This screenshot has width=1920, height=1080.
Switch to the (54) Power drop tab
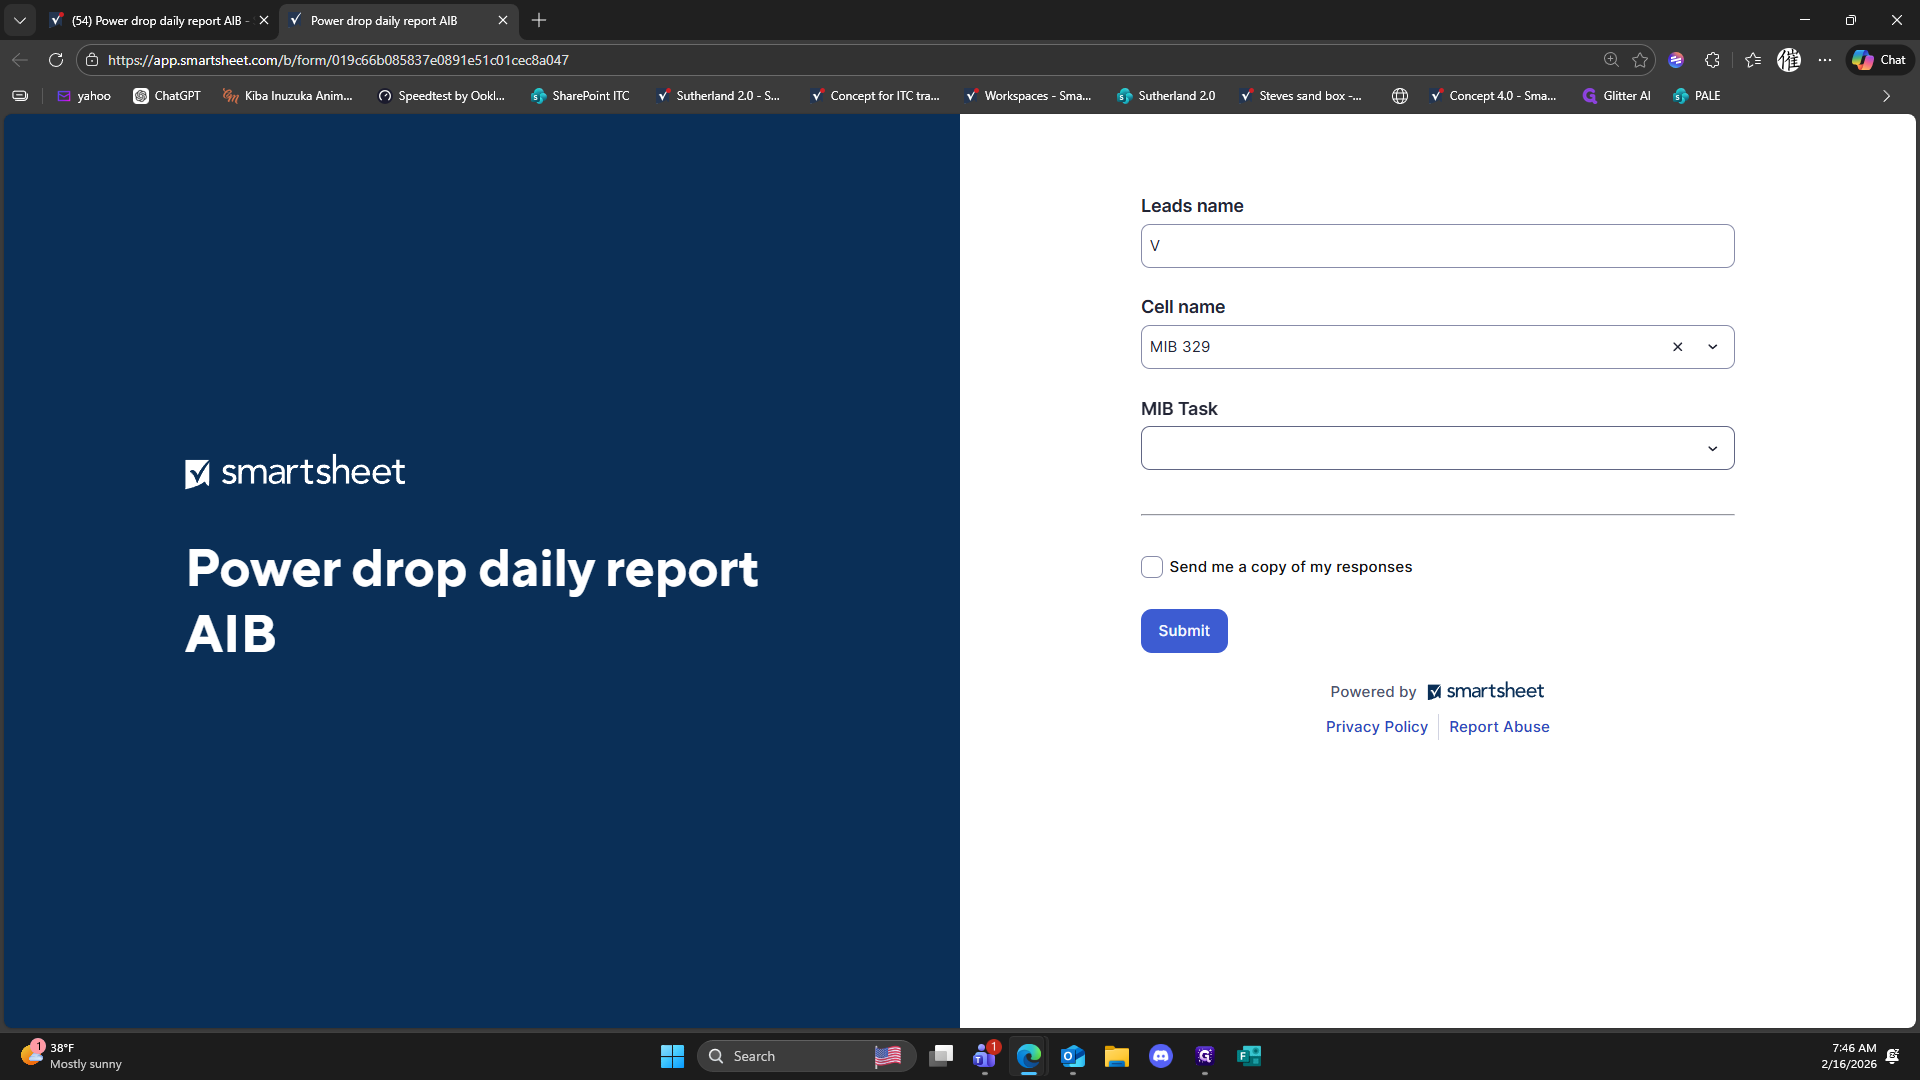click(155, 20)
